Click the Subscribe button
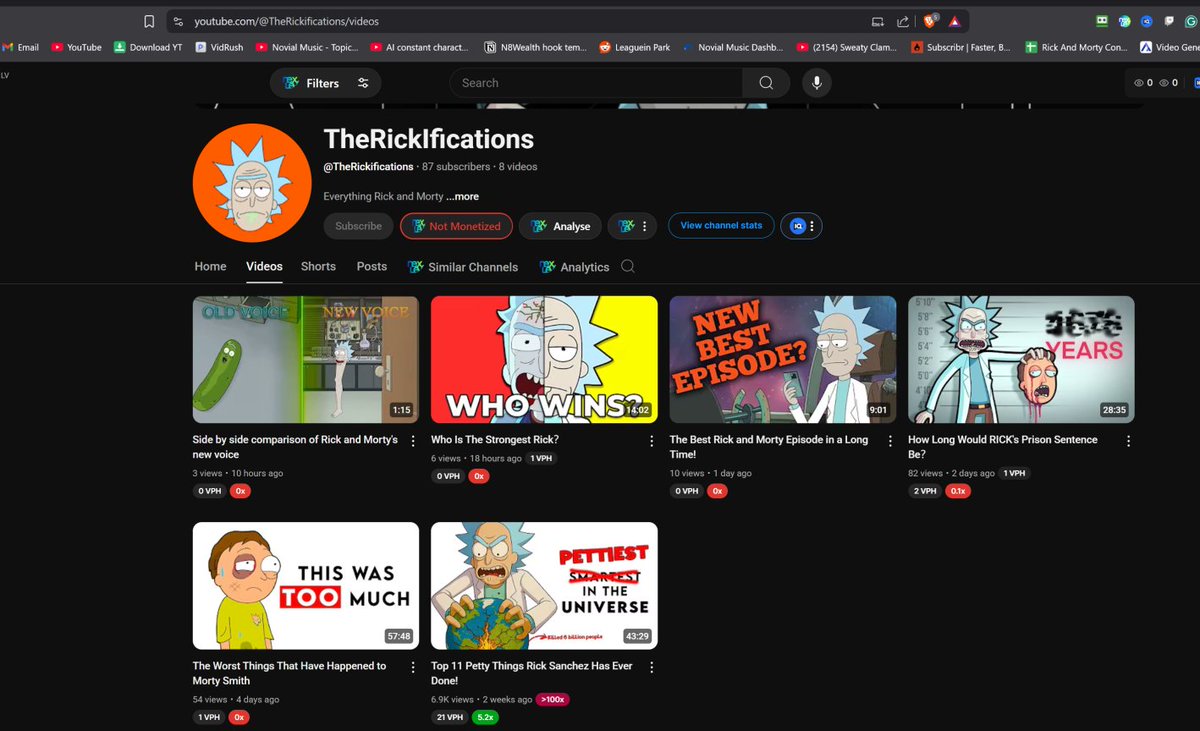The height and width of the screenshot is (731, 1200). pyautogui.click(x=358, y=226)
